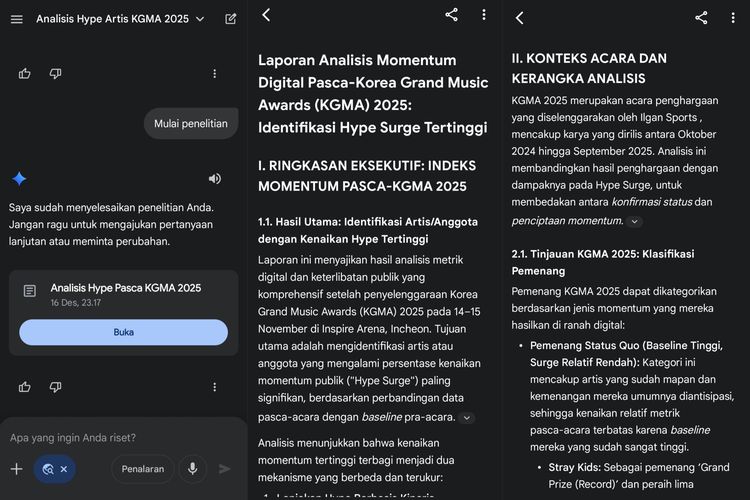
Task: Remove the Deep Research chip with the X
Action: [64, 469]
